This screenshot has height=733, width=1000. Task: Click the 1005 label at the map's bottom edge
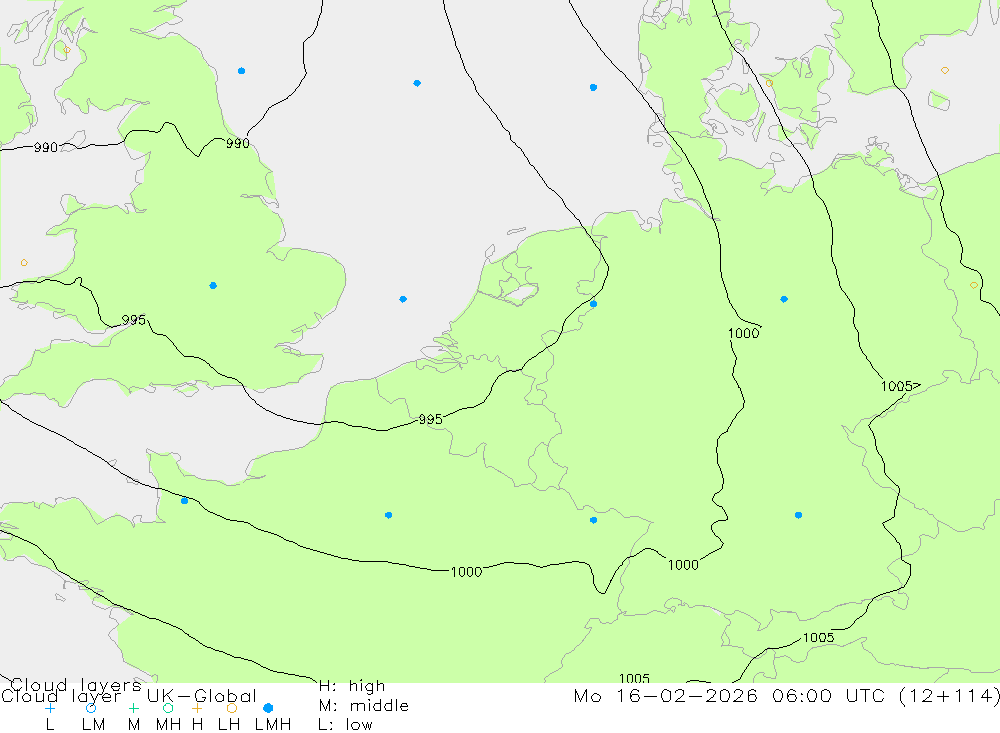pyautogui.click(x=634, y=678)
